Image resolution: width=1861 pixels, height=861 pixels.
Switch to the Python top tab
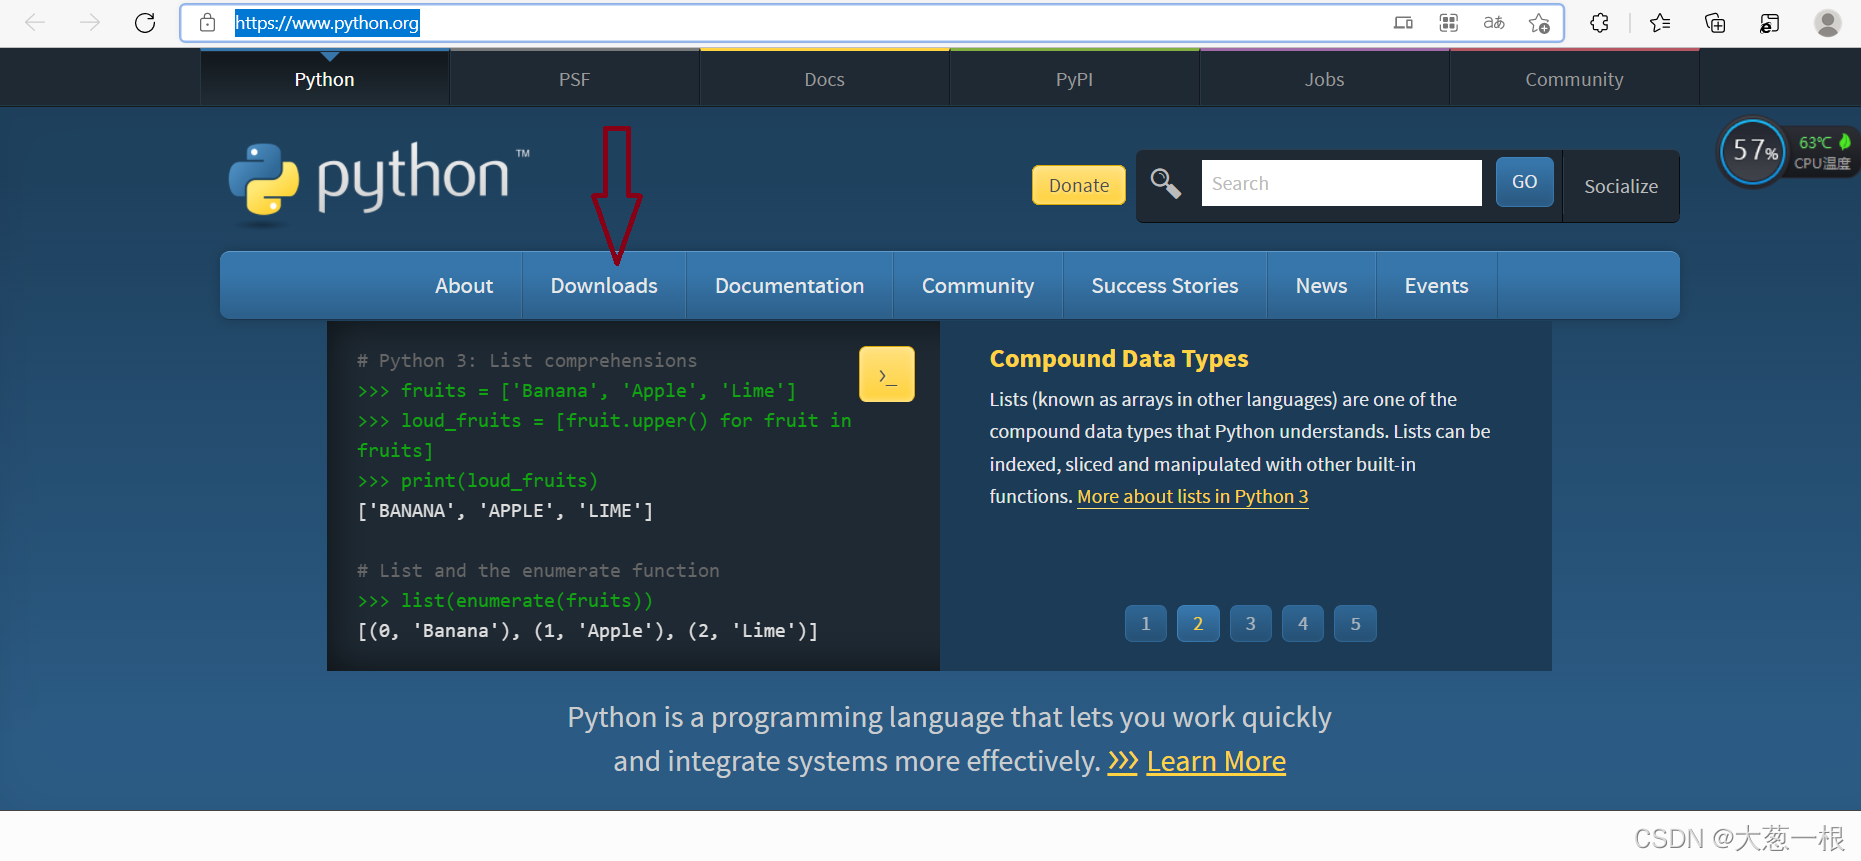(325, 78)
